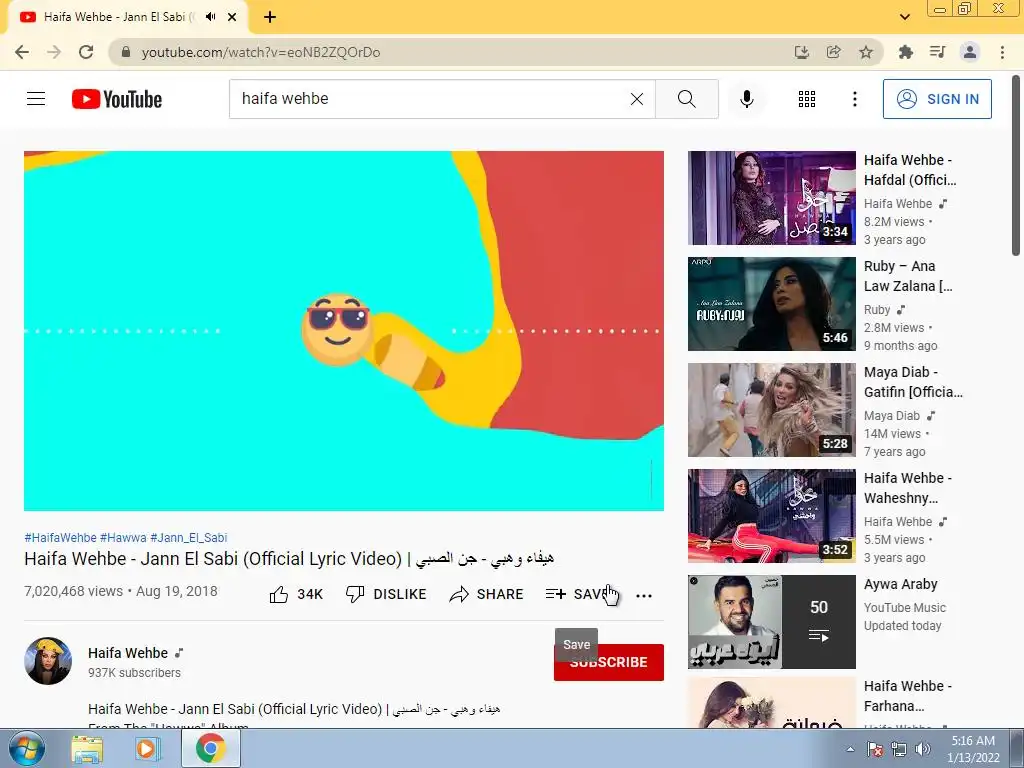Dislike the video

click(386, 594)
